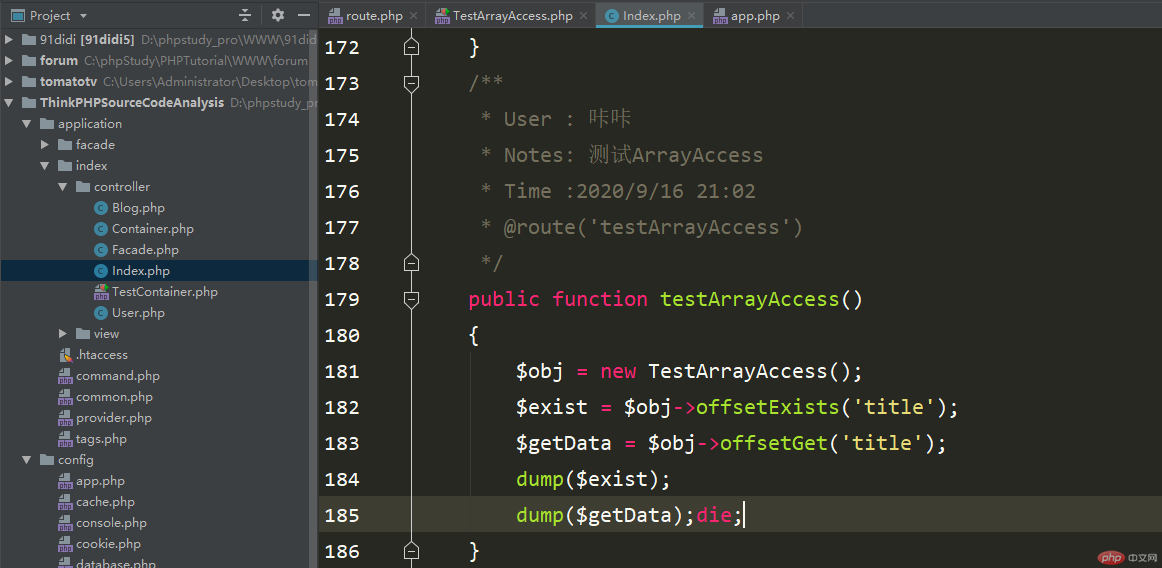Click the tomatotv folder icon
1162x568 pixels.
click(x=29, y=82)
